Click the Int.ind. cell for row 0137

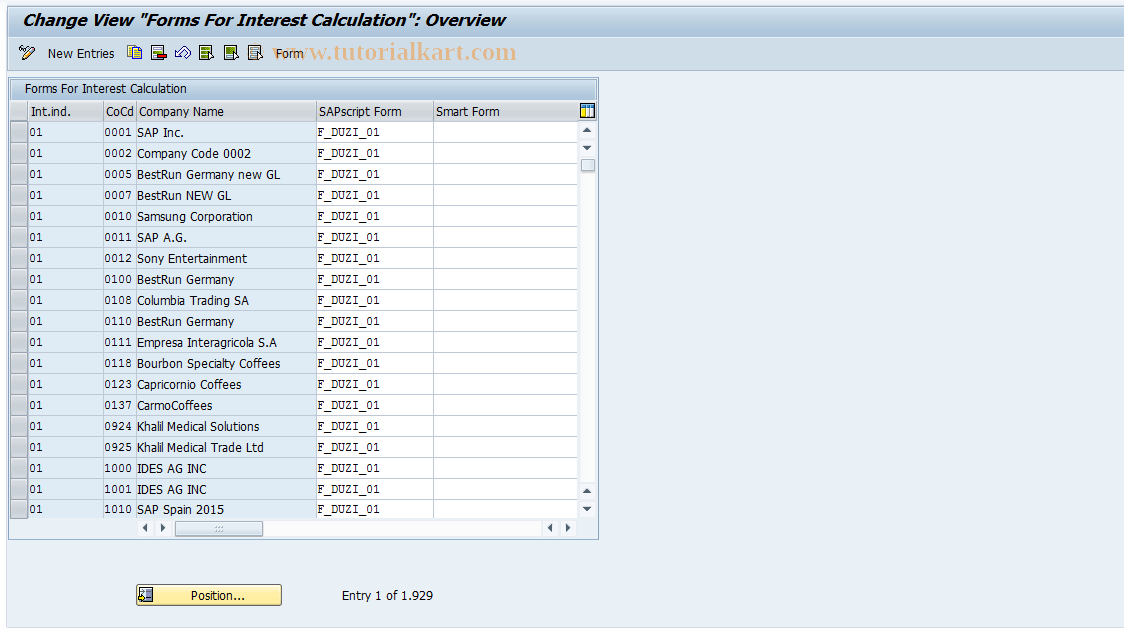[x=65, y=406]
